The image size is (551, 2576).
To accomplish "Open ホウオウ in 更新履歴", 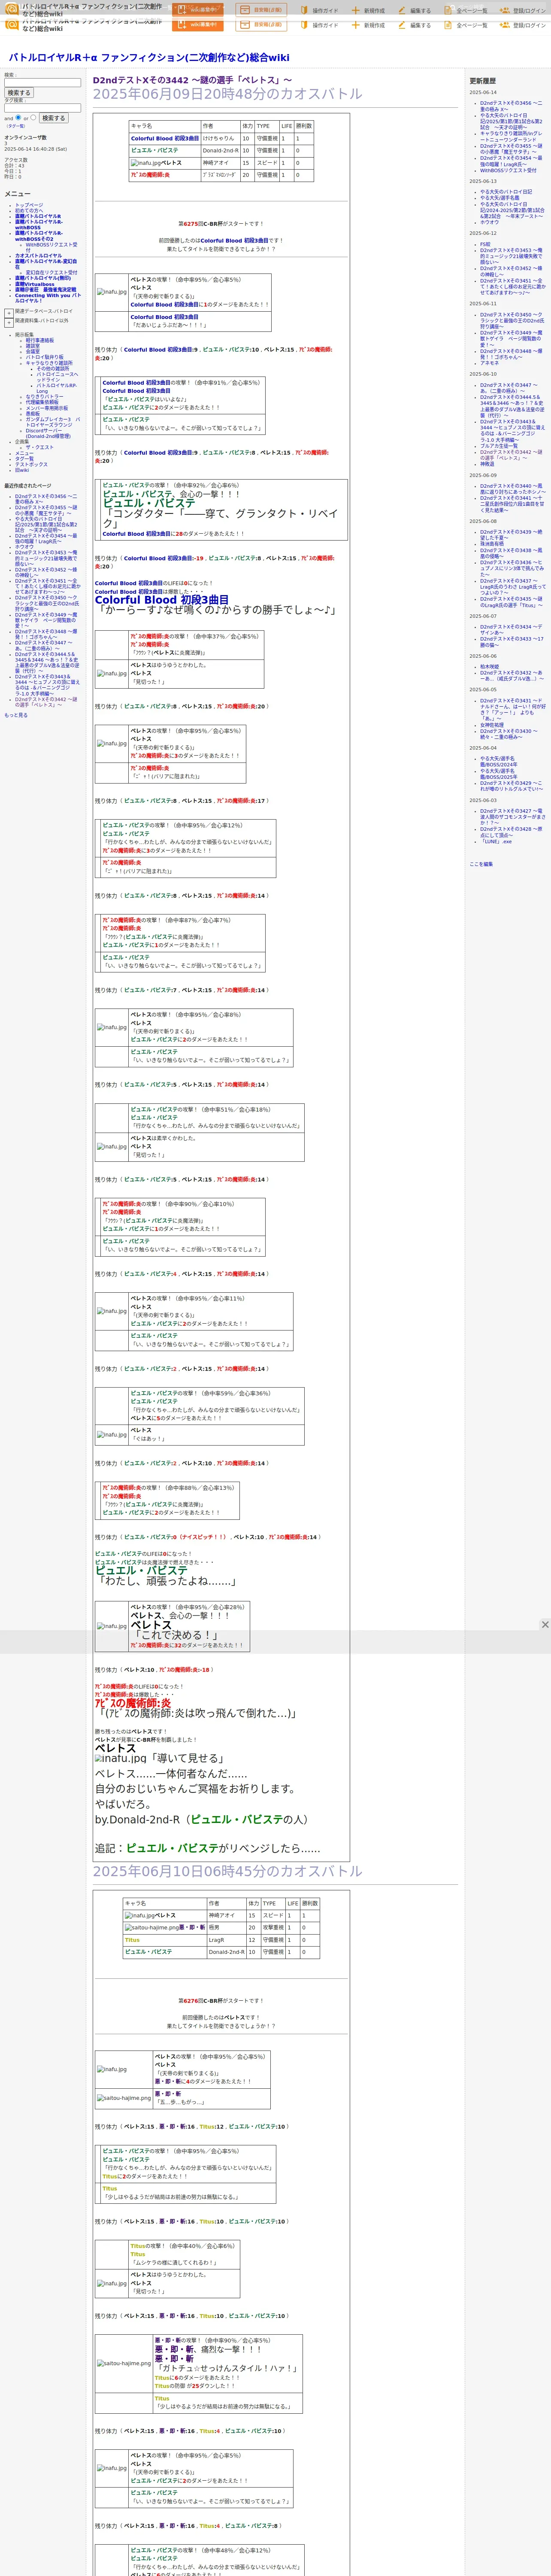I will (x=489, y=222).
